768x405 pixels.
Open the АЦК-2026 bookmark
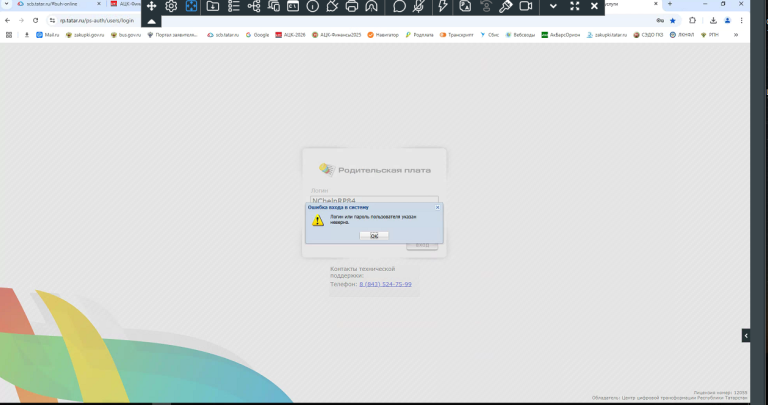click(290, 35)
